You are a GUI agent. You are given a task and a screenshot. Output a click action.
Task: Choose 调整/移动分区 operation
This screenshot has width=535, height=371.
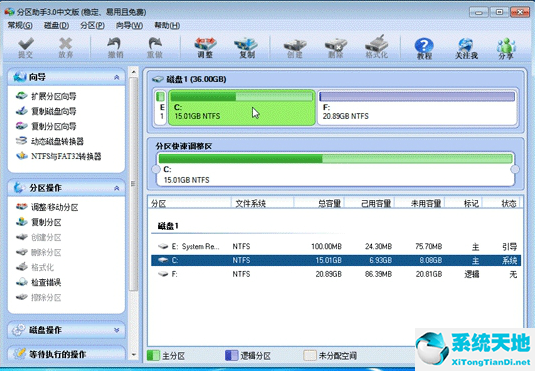47,207
